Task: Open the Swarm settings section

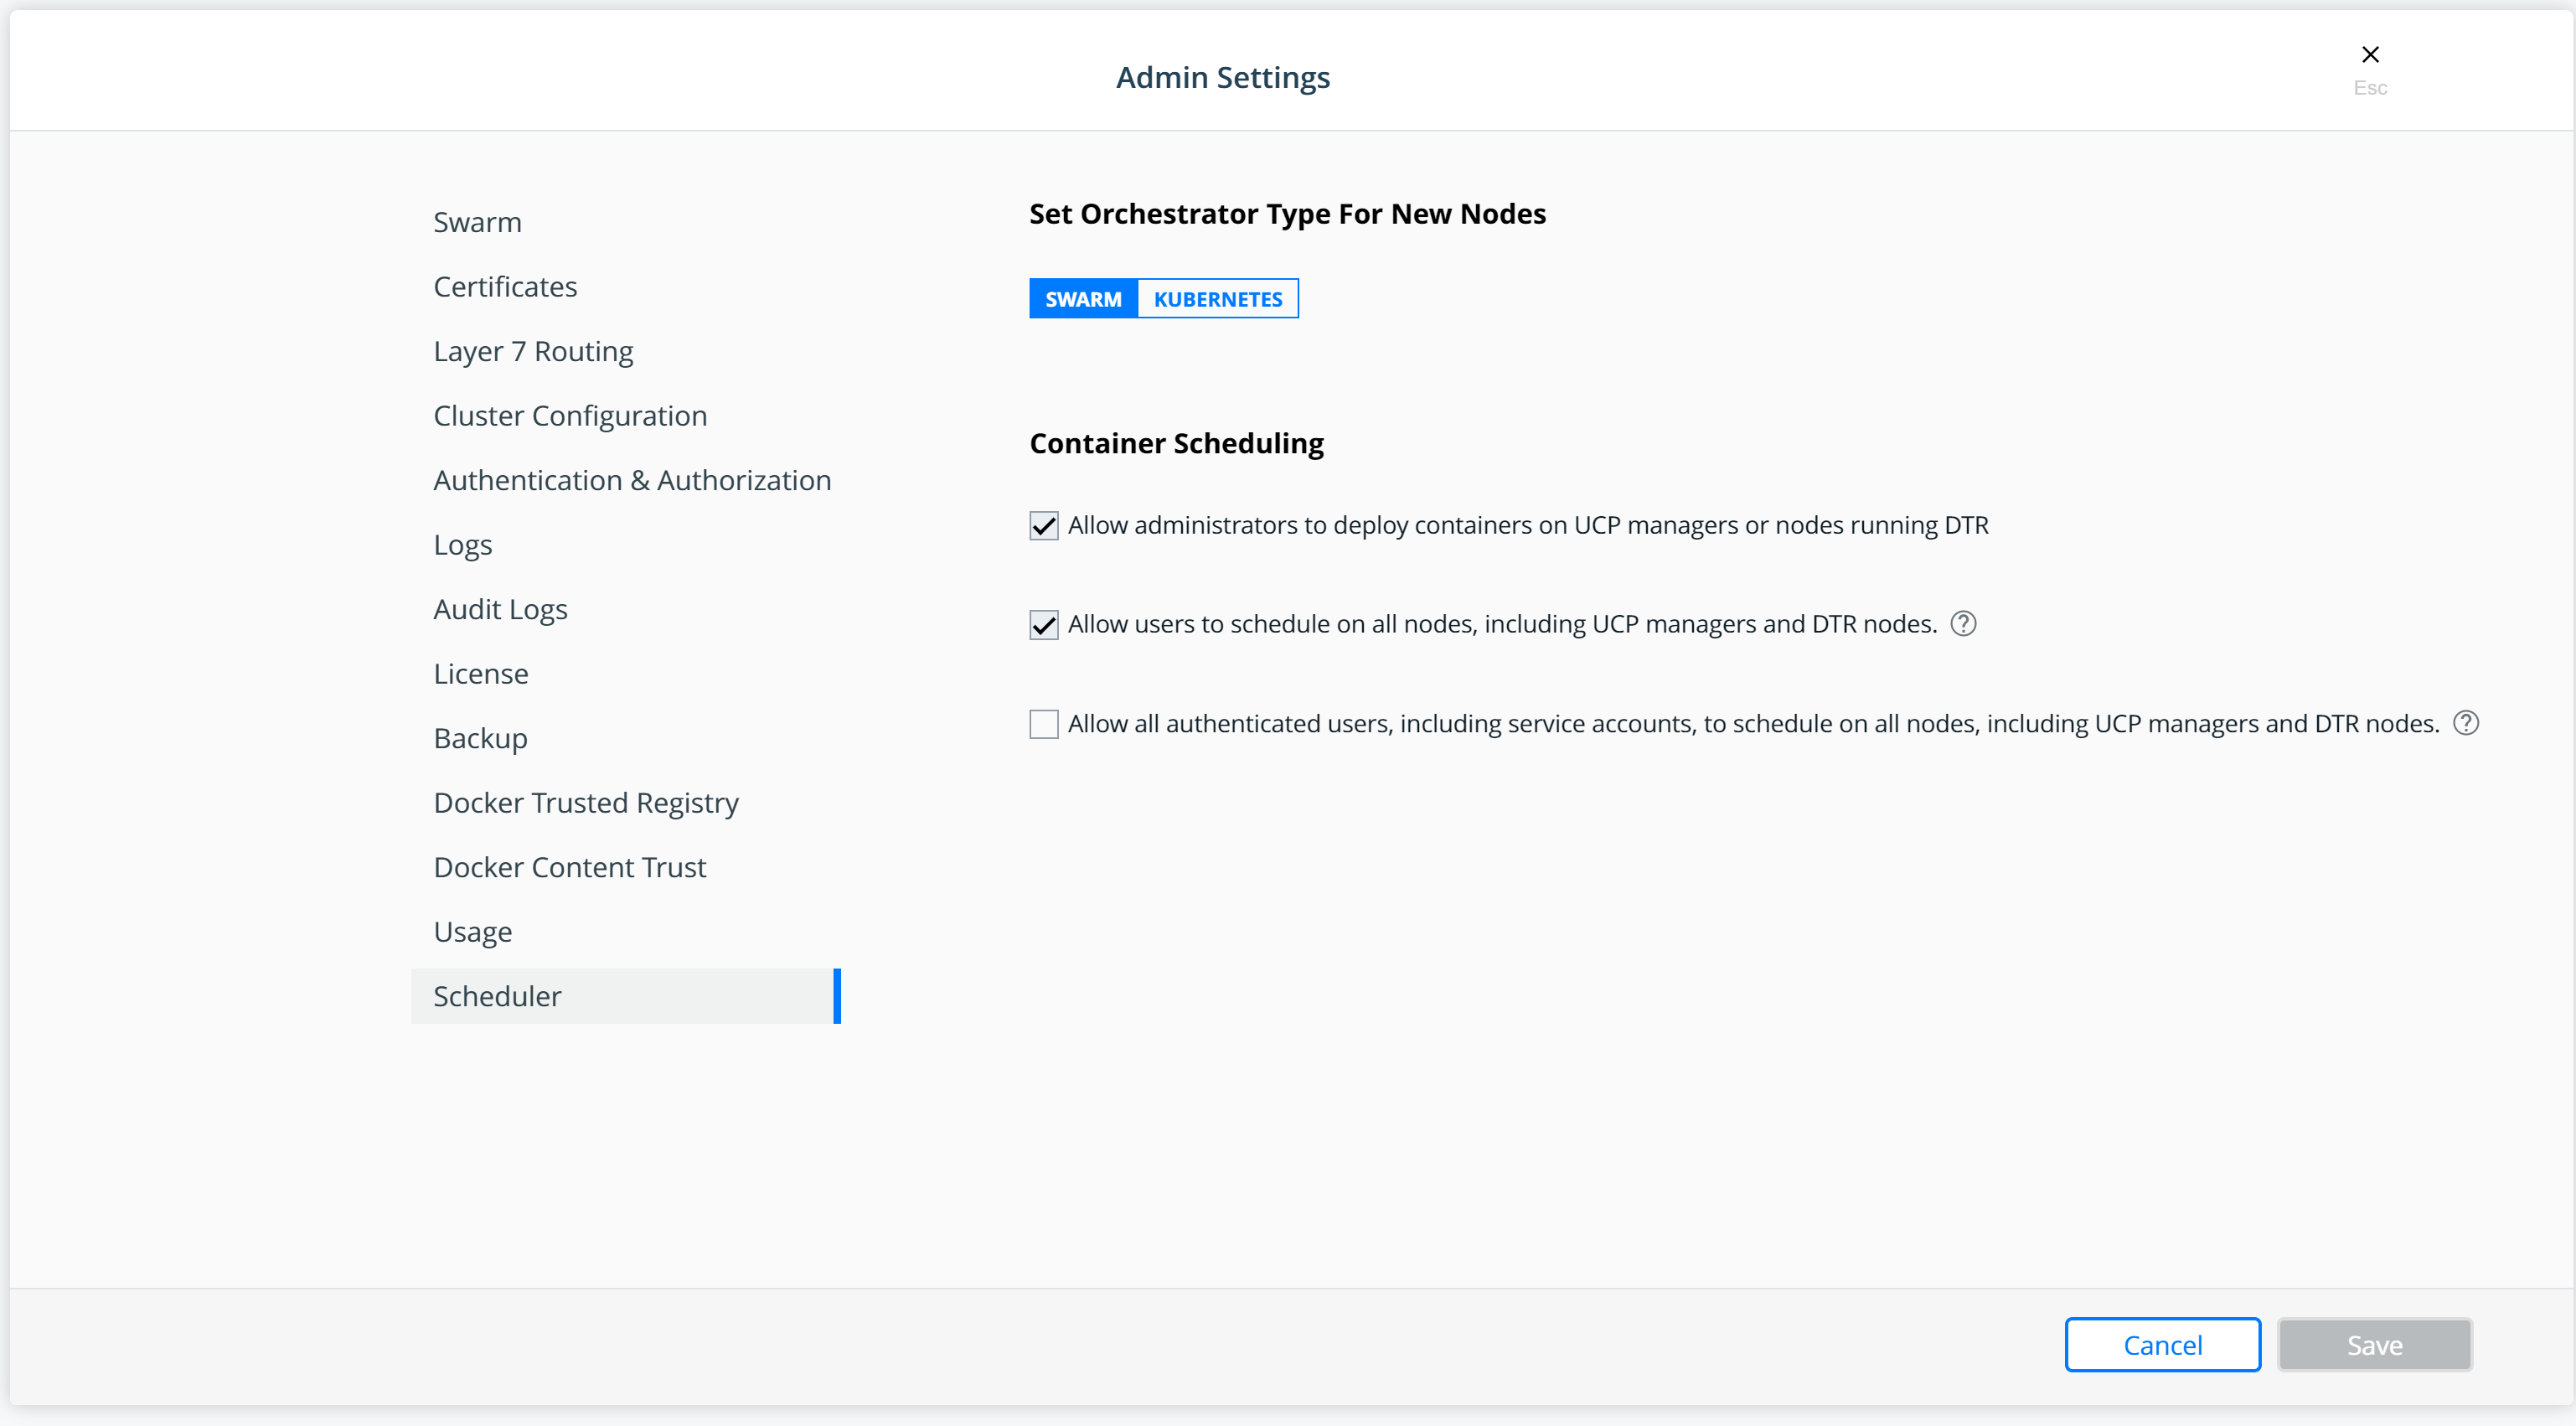Action: pyautogui.click(x=477, y=222)
